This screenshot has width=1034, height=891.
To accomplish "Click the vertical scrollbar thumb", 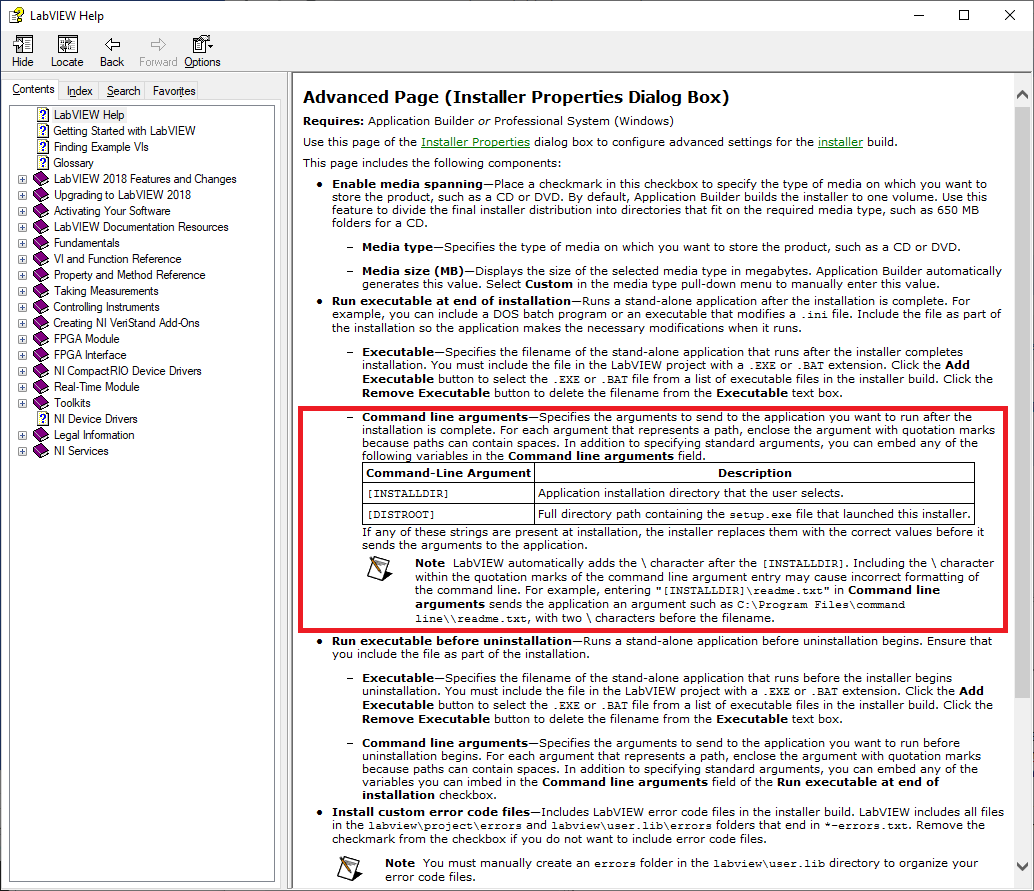I will (x=1022, y=402).
